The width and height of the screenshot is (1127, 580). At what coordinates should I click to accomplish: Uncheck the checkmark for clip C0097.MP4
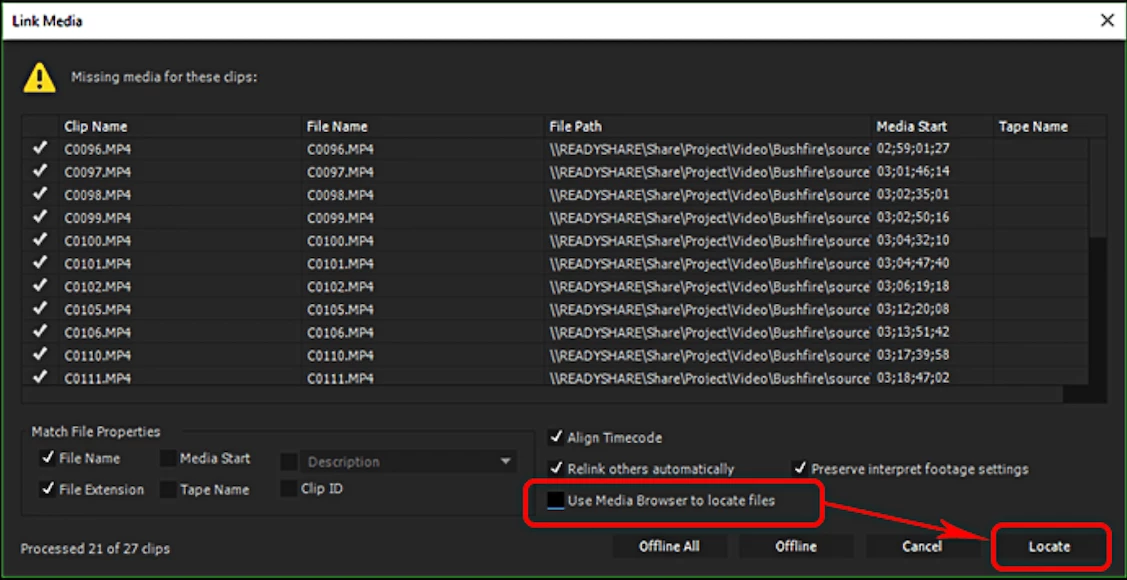click(40, 171)
